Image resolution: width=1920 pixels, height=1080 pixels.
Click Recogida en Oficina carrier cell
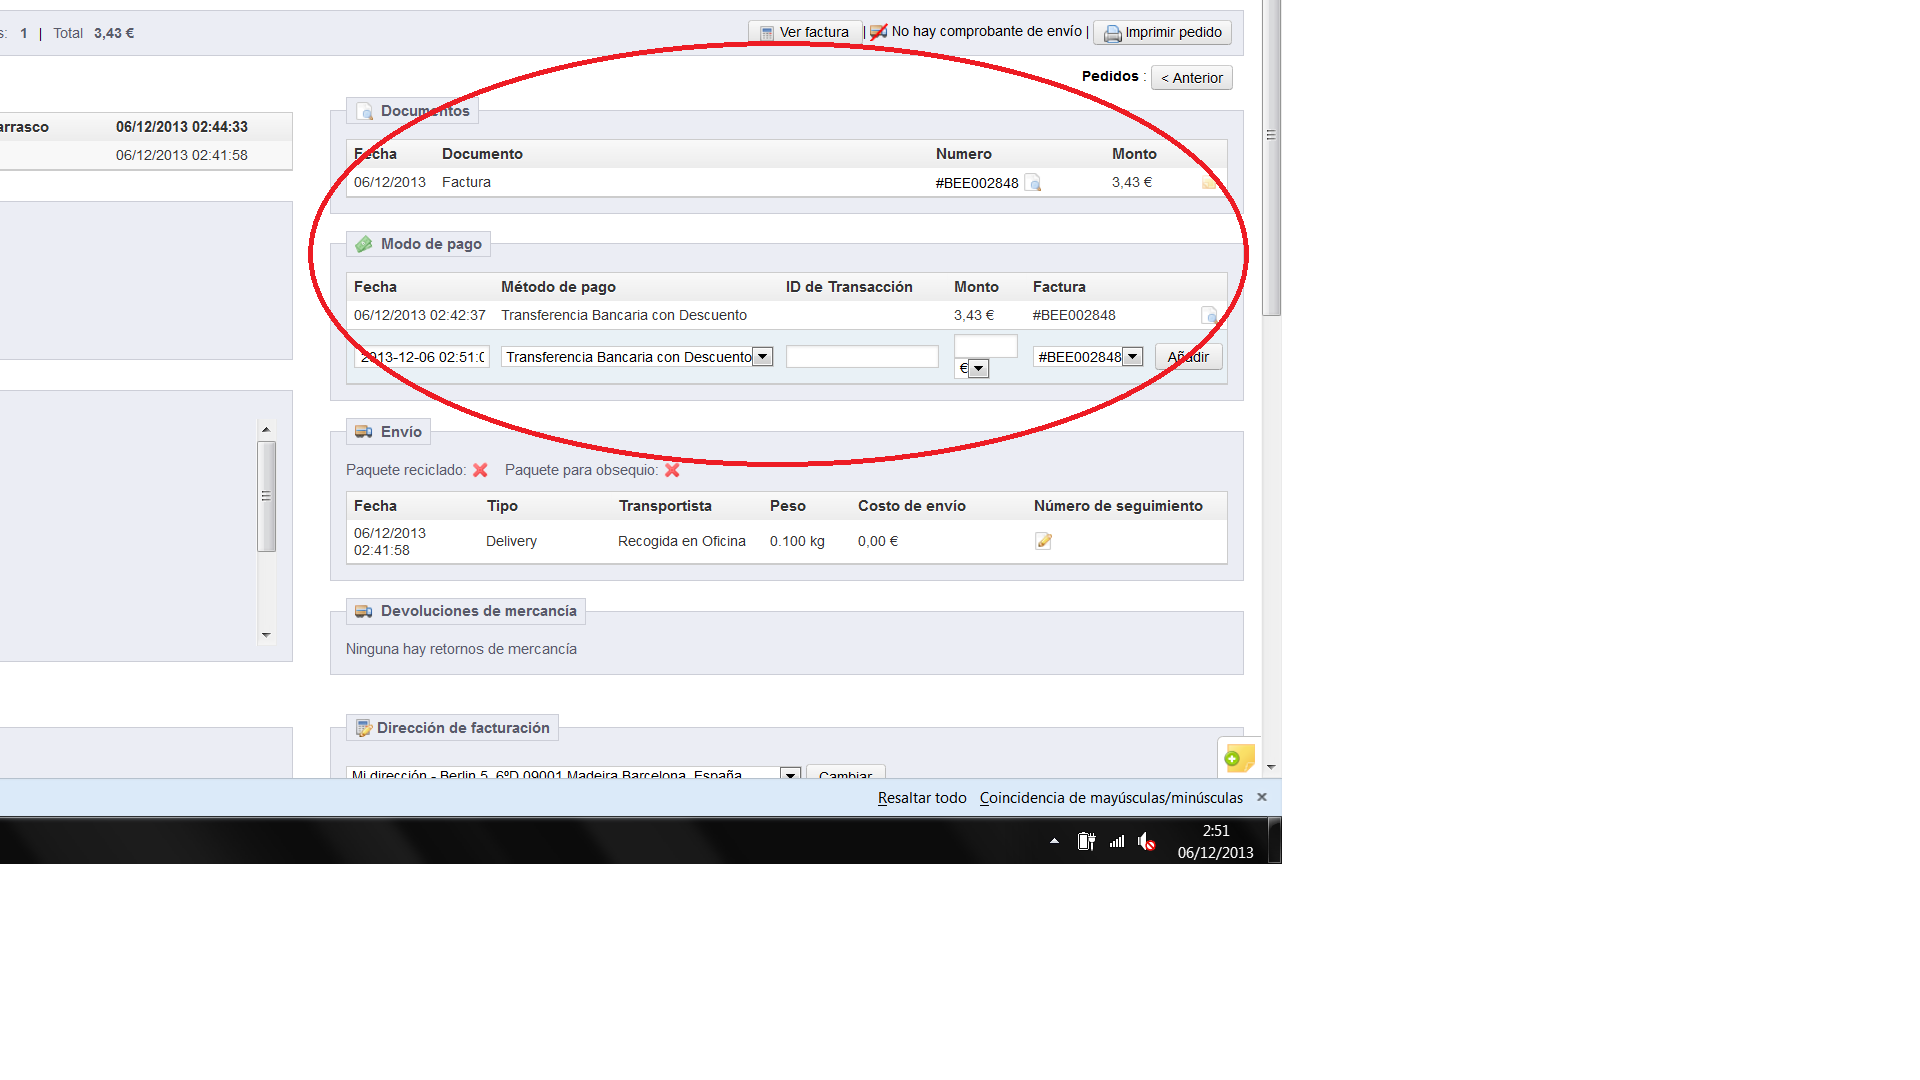[x=682, y=541]
